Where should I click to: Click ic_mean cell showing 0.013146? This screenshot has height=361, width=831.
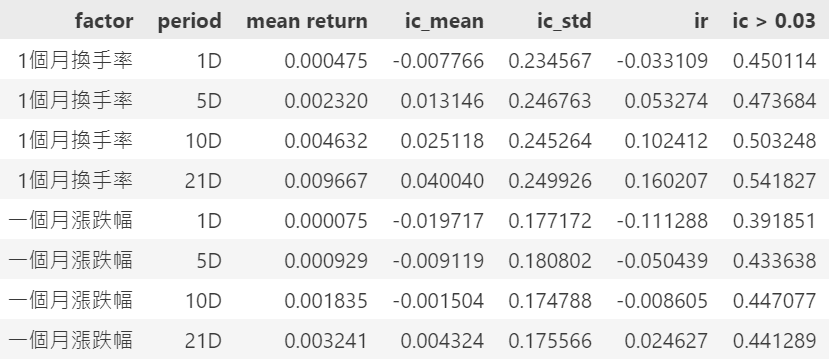pos(442,101)
